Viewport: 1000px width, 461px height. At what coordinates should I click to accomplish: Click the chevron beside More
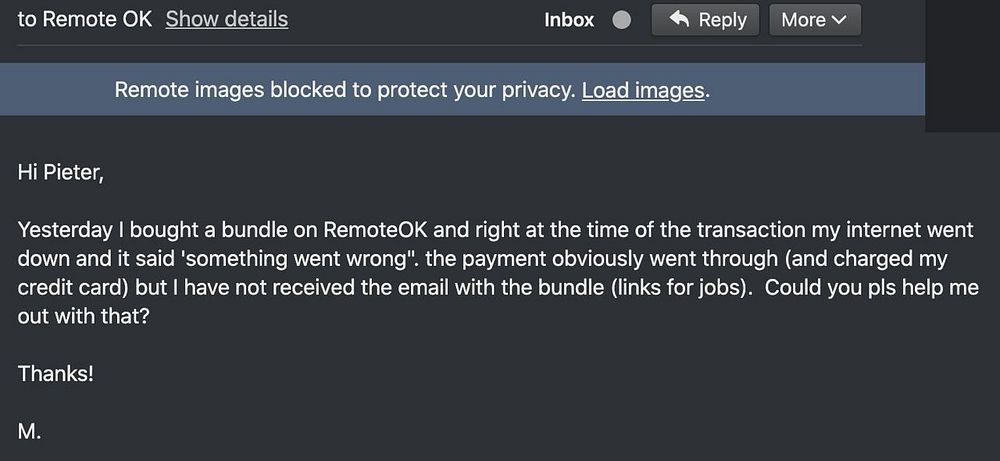pyautogui.click(x=838, y=20)
